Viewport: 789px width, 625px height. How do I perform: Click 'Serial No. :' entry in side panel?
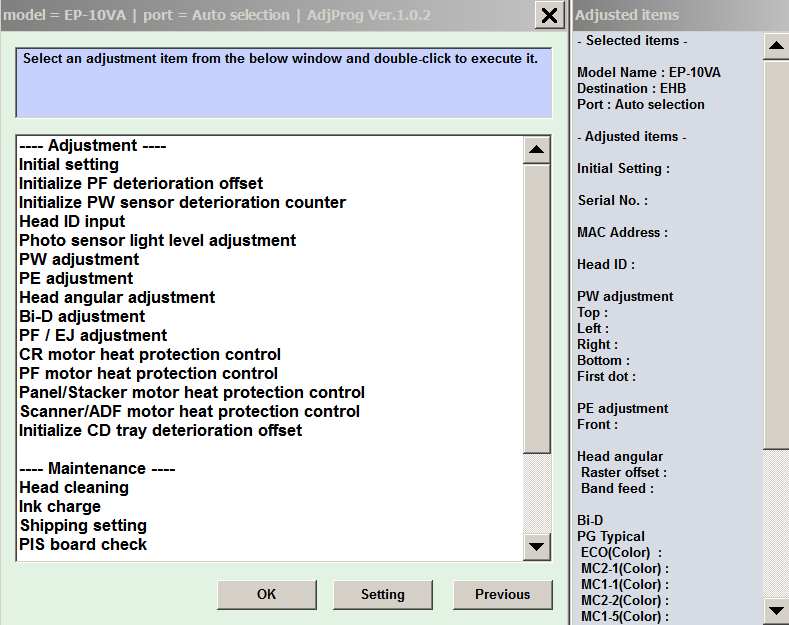pos(612,201)
